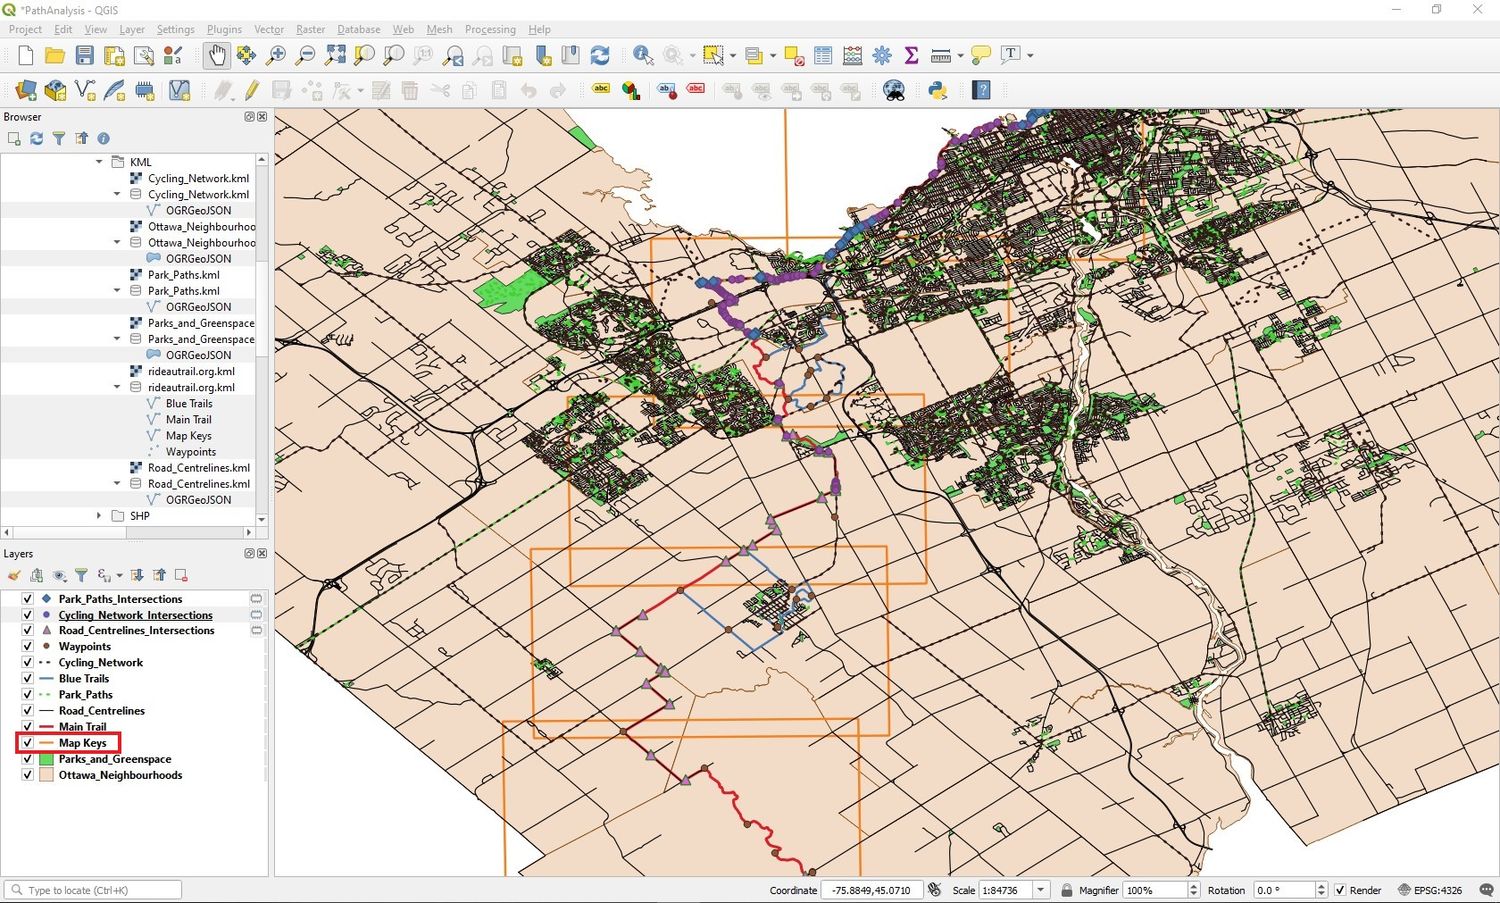Open the Add Vector Layer dialog
This screenshot has height=903, width=1500.
[55, 90]
